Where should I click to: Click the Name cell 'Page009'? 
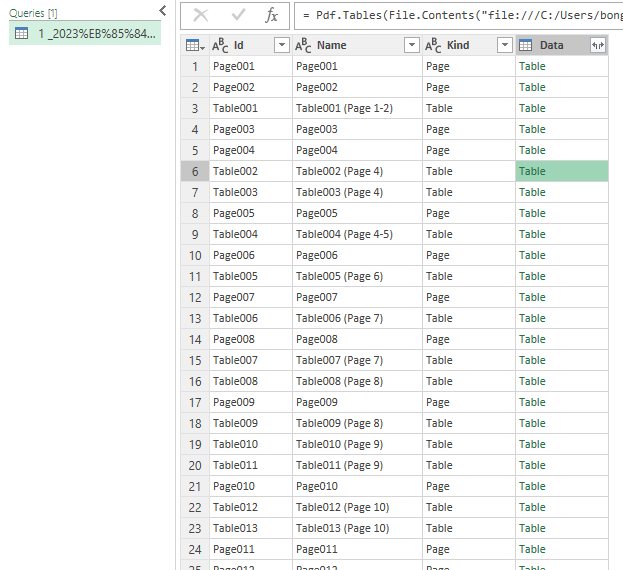point(357,402)
